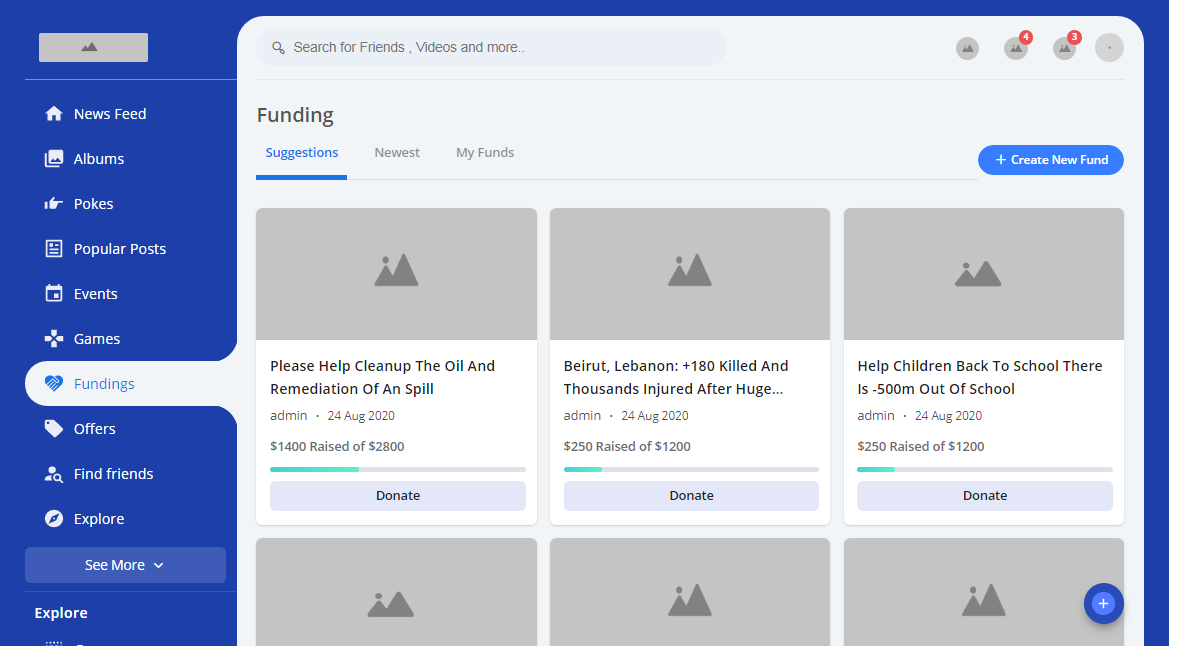Screen dimensions: 1186x646
Task: Open the My Funds tab
Action: (485, 153)
